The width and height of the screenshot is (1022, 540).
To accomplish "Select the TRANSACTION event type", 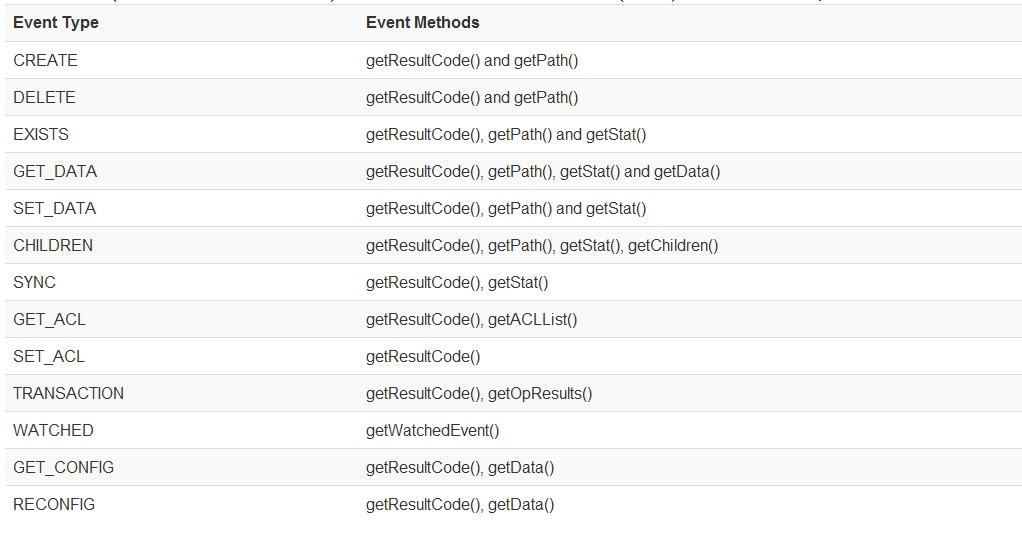I will tap(68, 394).
